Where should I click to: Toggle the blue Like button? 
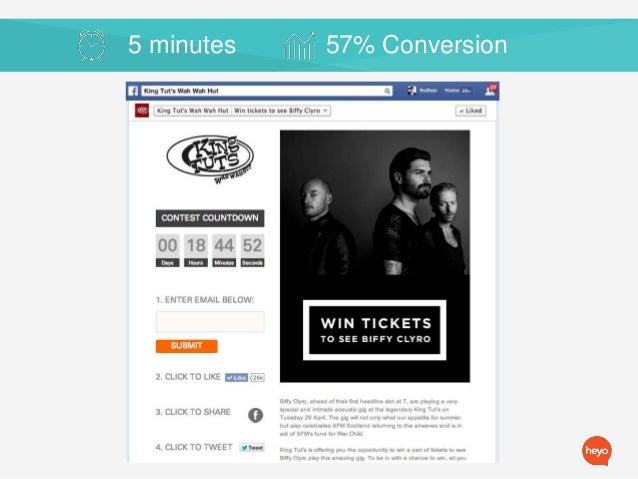pyautogui.click(x=236, y=378)
